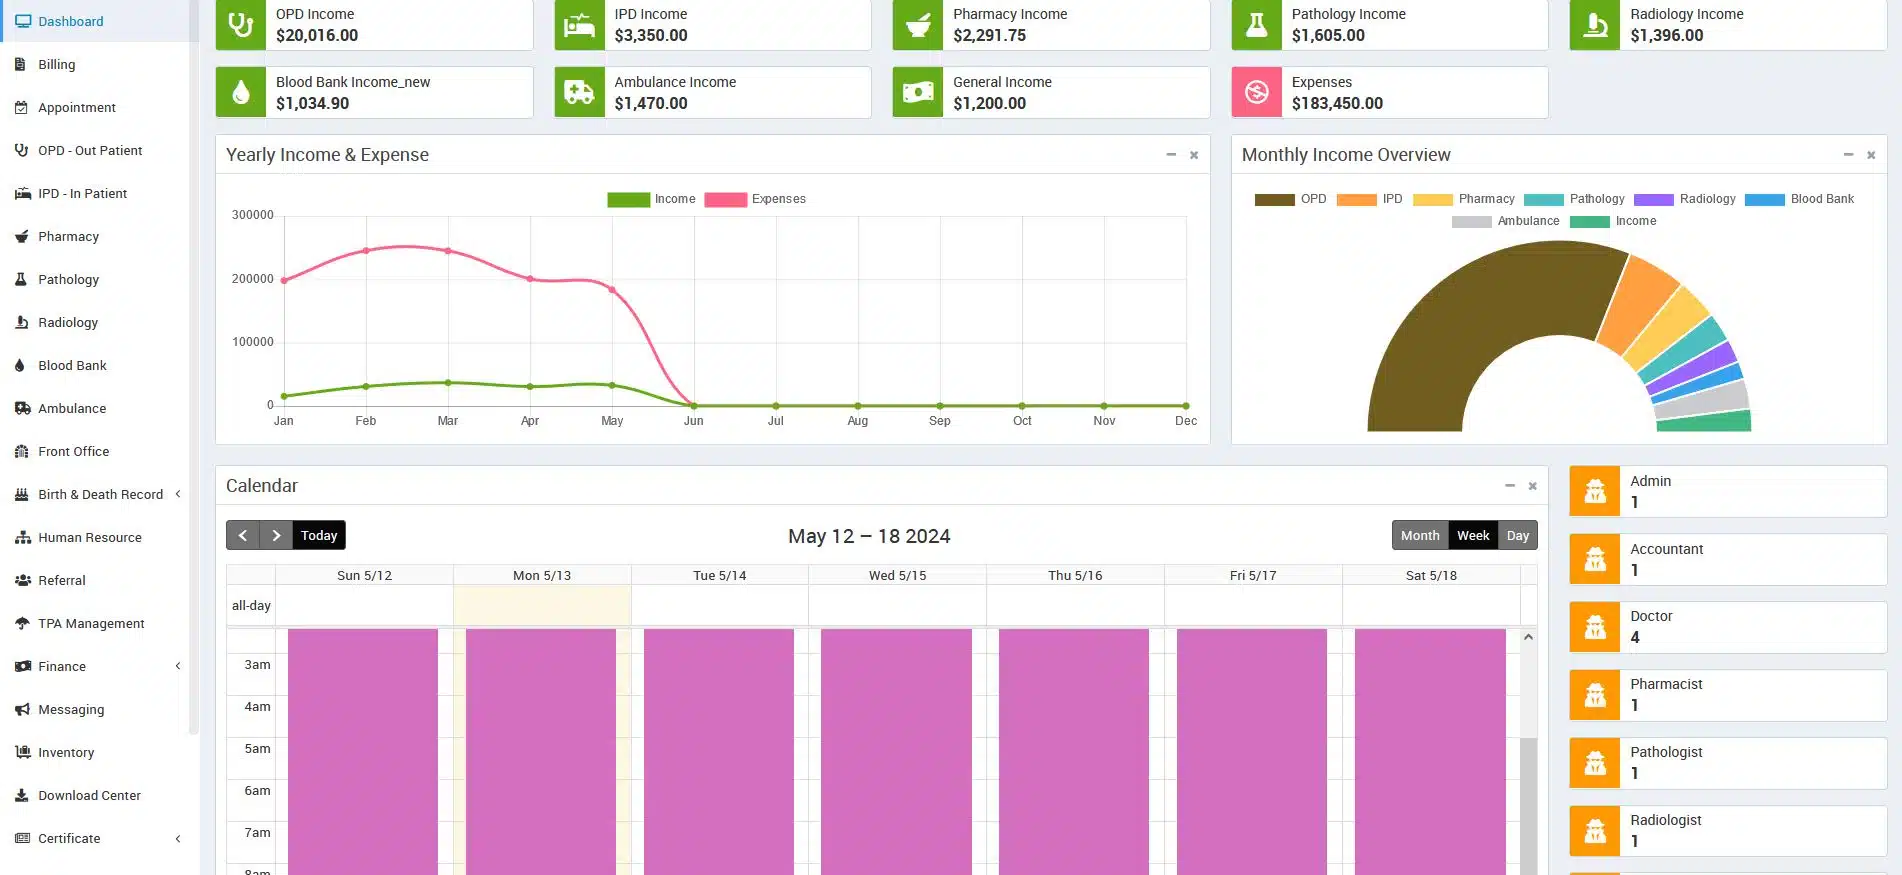1902x875 pixels.
Task: Toggle IPD legend in monthly overview
Action: [x=1369, y=199]
